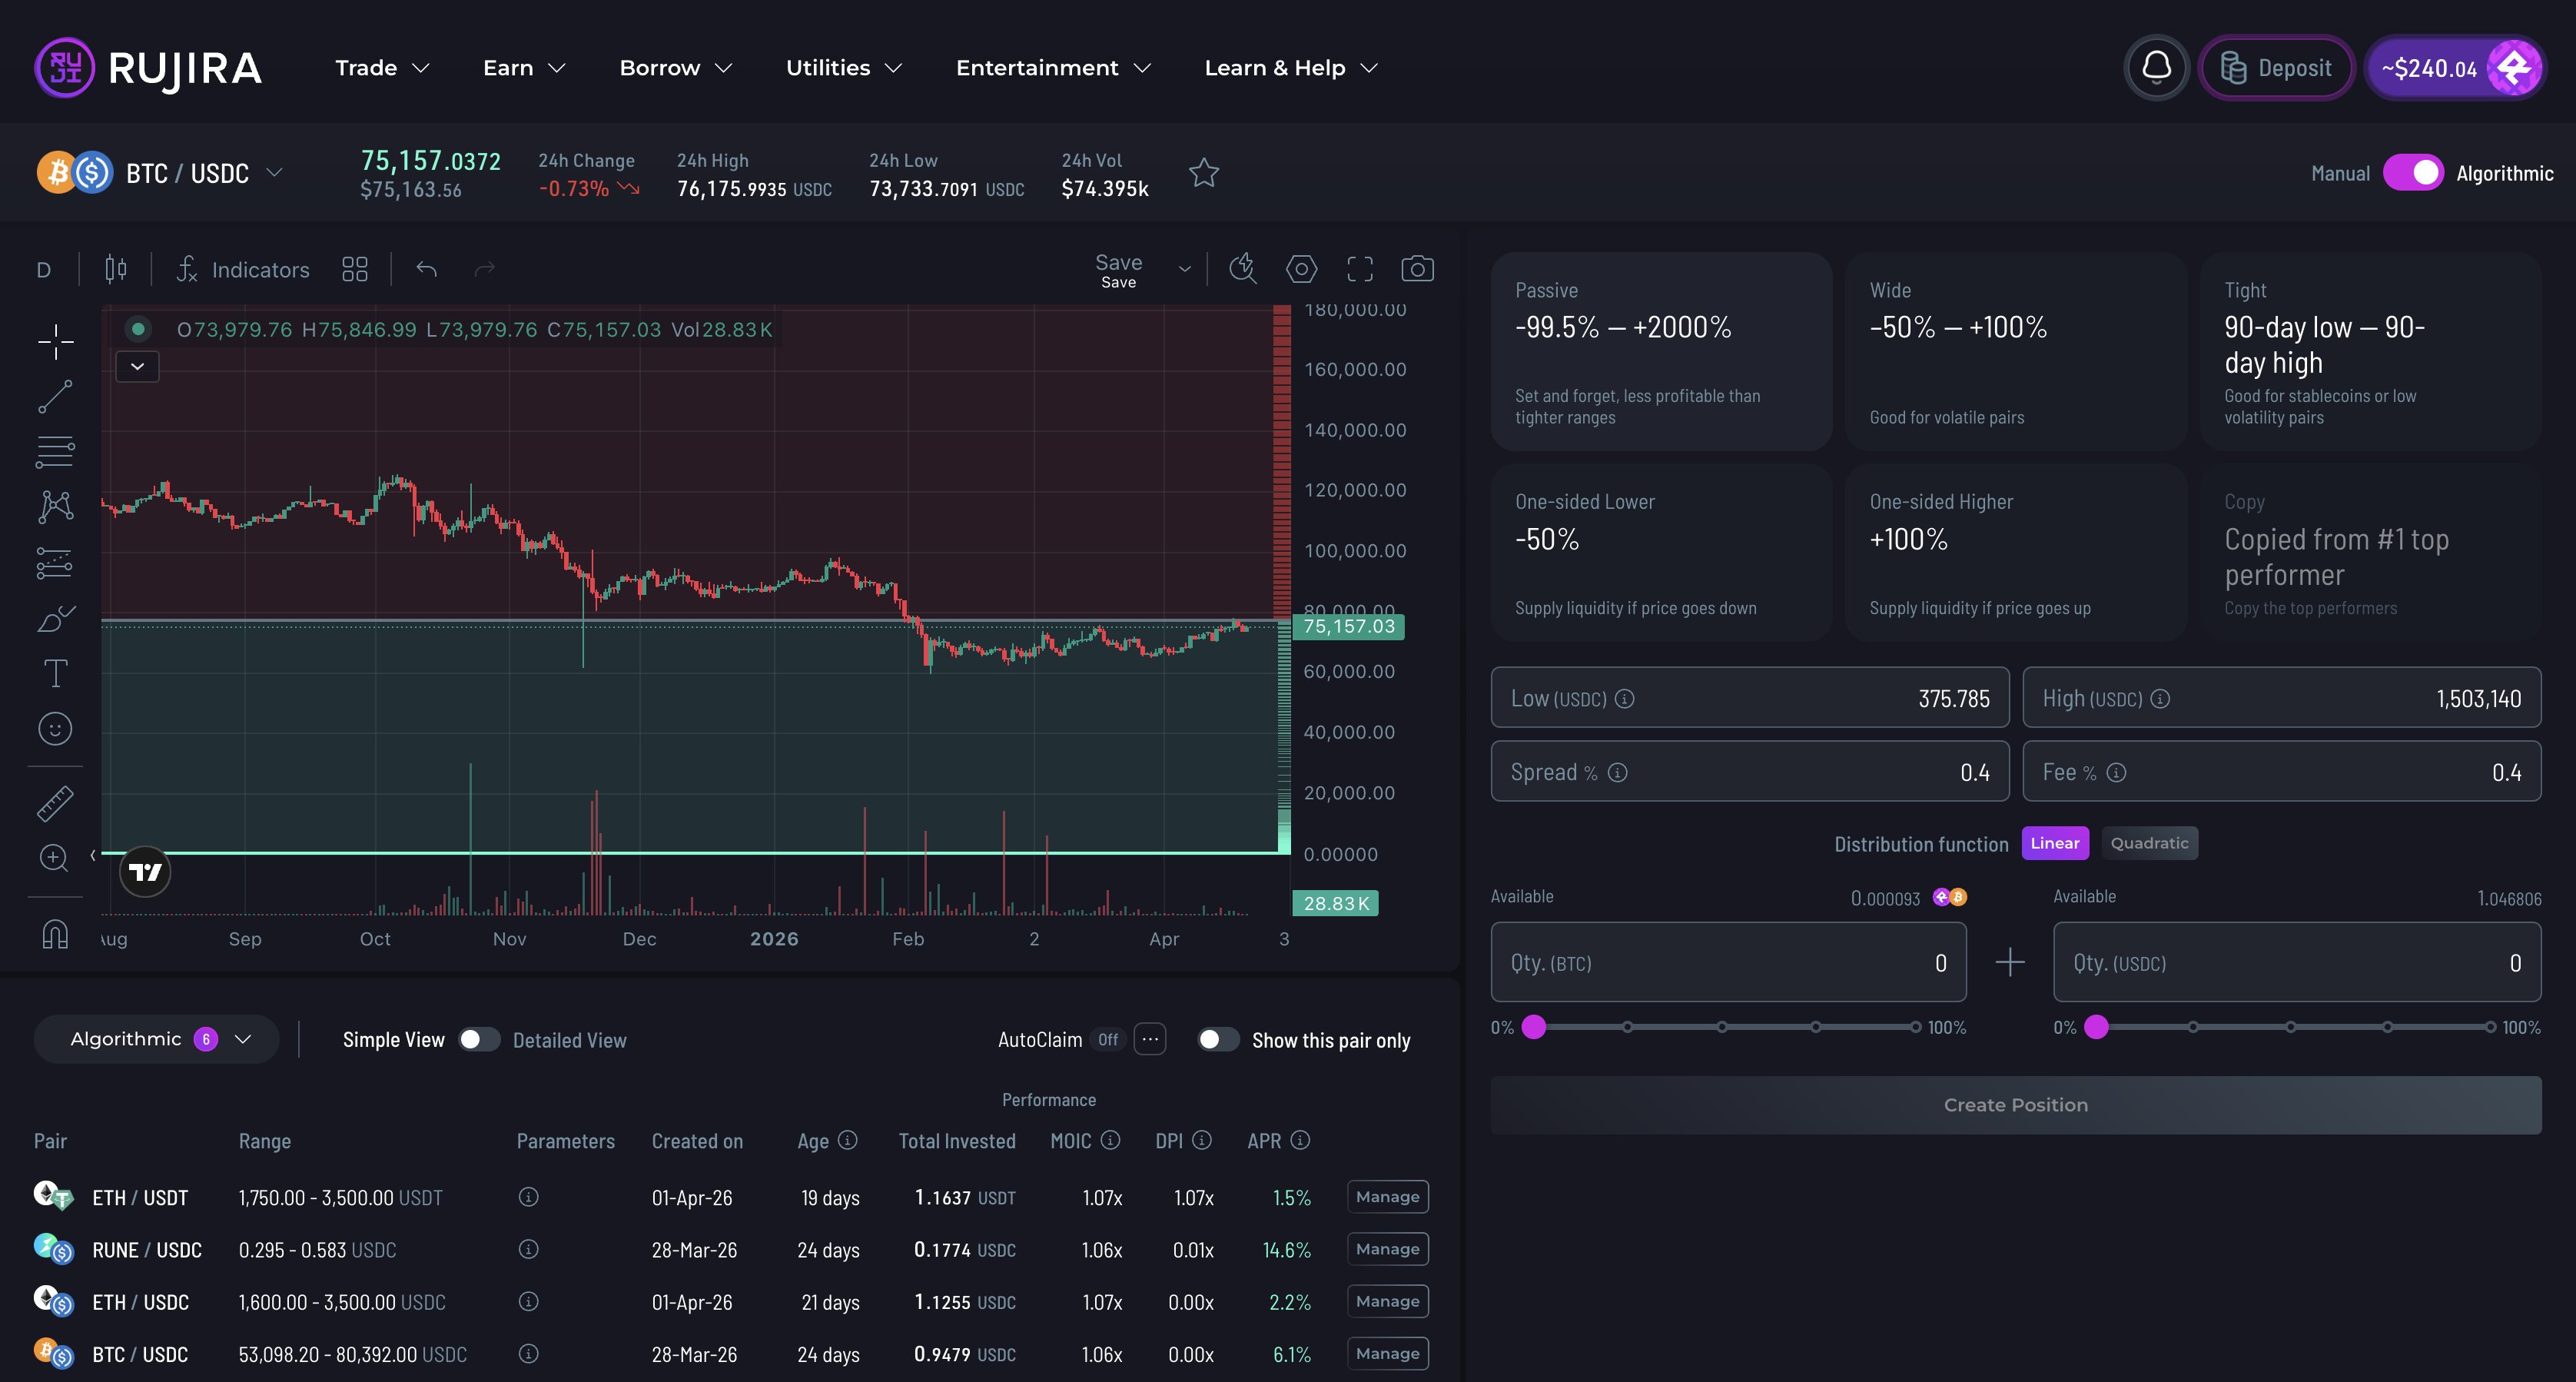Open the Trade menu
The height and width of the screenshot is (1382, 2576).
coord(382,68)
